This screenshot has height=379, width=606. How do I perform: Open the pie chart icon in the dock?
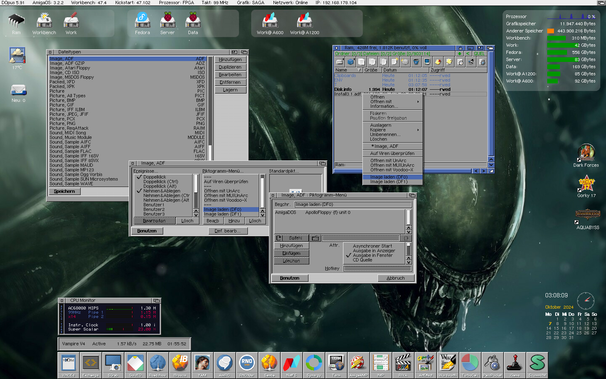tap(470, 364)
